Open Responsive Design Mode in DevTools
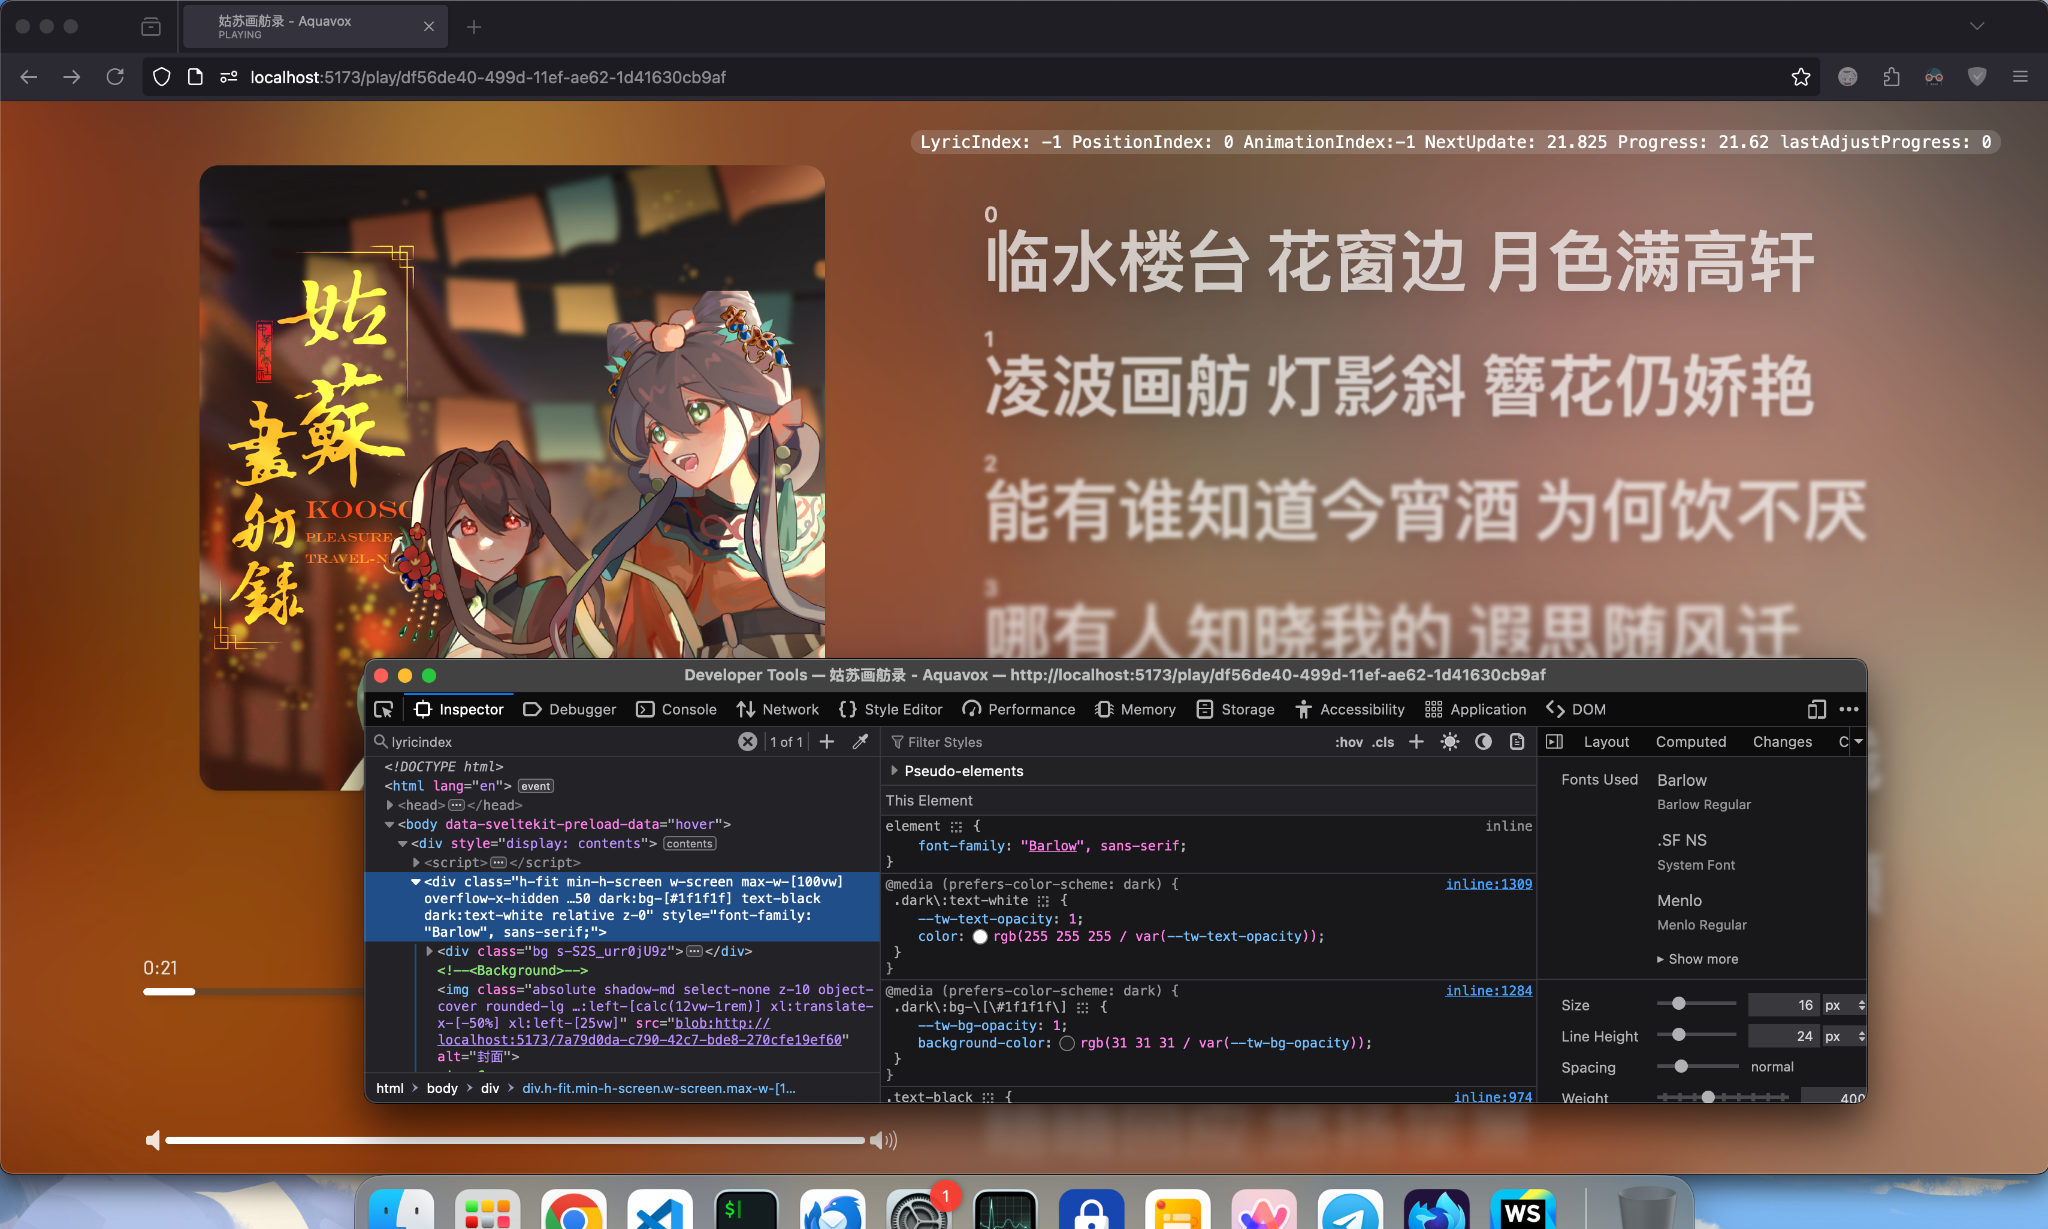 coord(1817,709)
